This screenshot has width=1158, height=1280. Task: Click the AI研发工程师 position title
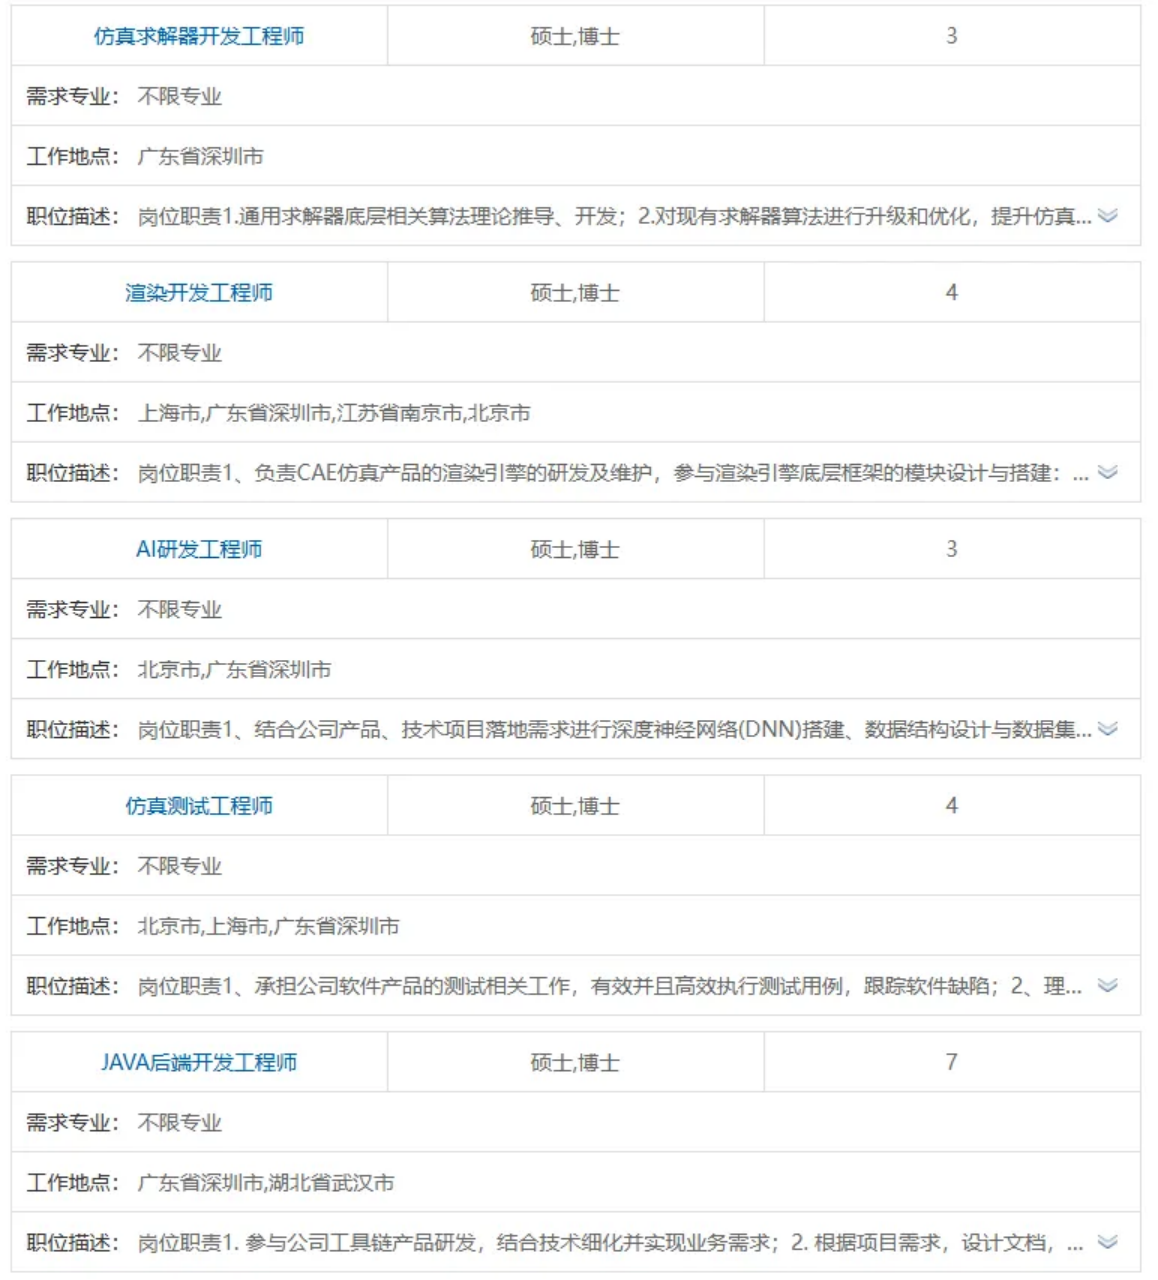[199, 549]
